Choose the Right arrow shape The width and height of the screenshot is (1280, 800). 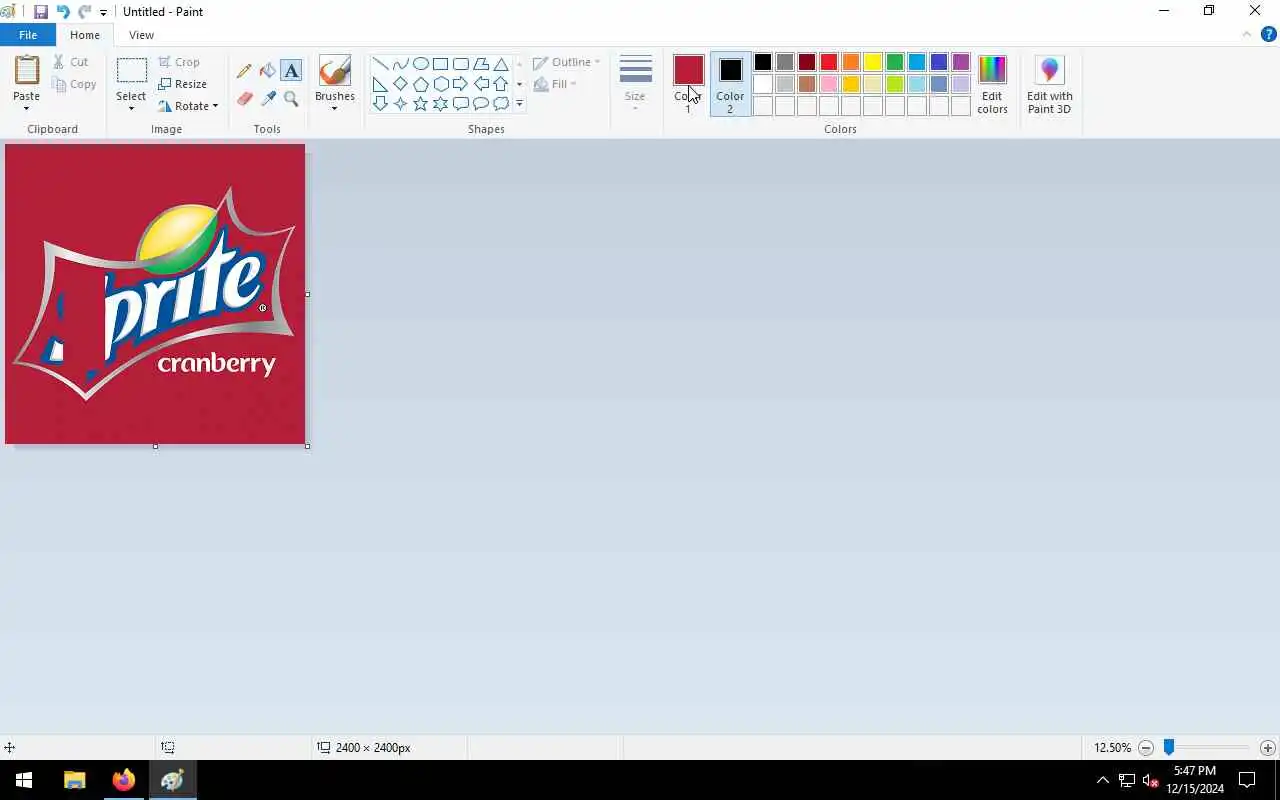pos(460,84)
